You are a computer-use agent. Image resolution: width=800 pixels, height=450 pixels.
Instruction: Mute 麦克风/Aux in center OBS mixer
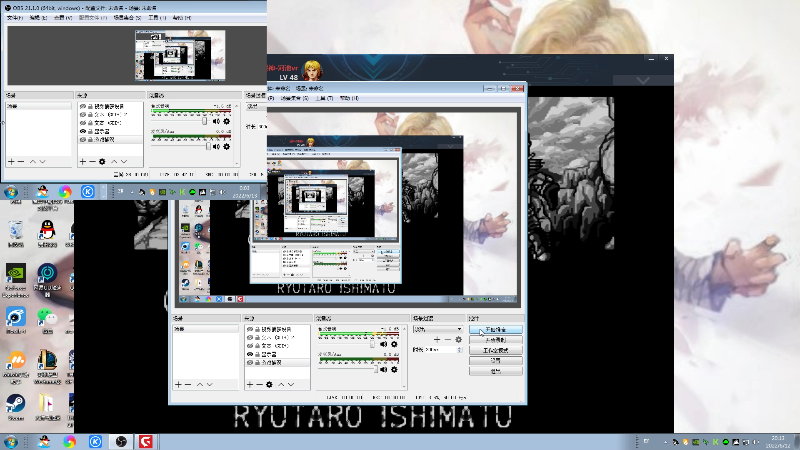coord(384,369)
